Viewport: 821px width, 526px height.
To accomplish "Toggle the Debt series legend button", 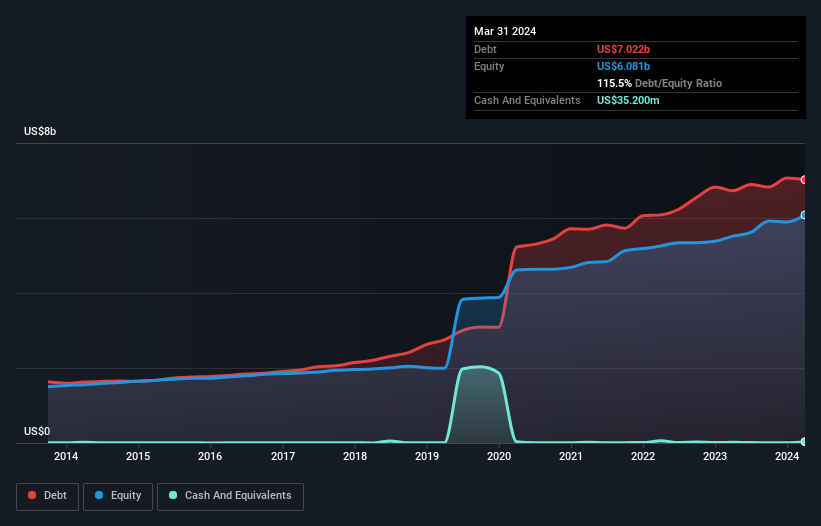I will 48,496.
